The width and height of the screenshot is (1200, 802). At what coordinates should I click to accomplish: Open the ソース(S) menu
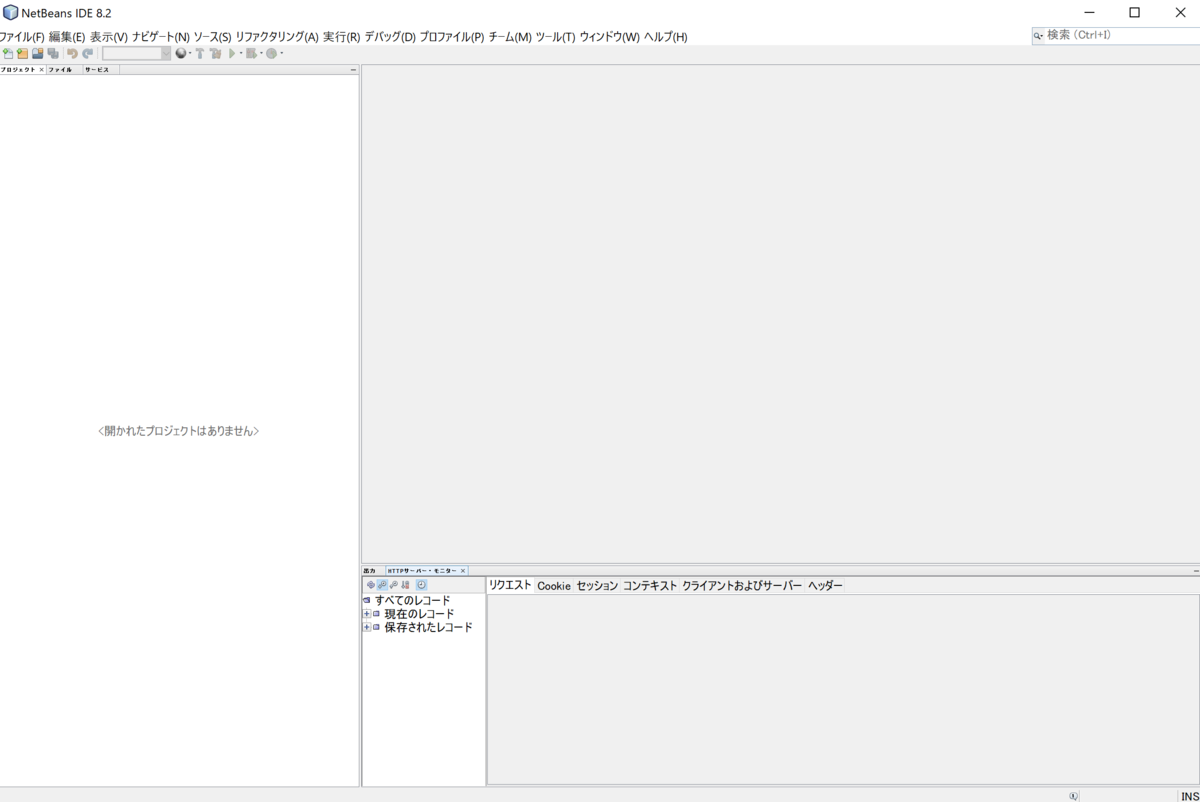click(x=212, y=37)
